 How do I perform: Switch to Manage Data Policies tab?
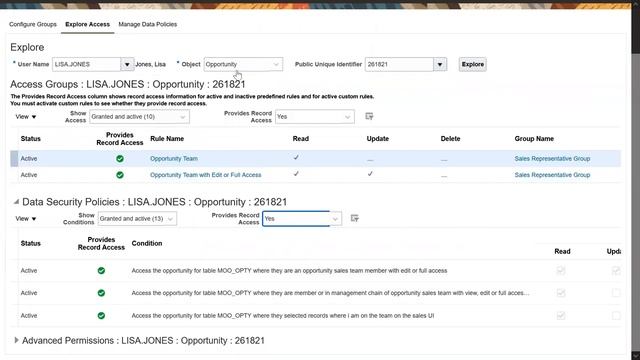(x=148, y=24)
